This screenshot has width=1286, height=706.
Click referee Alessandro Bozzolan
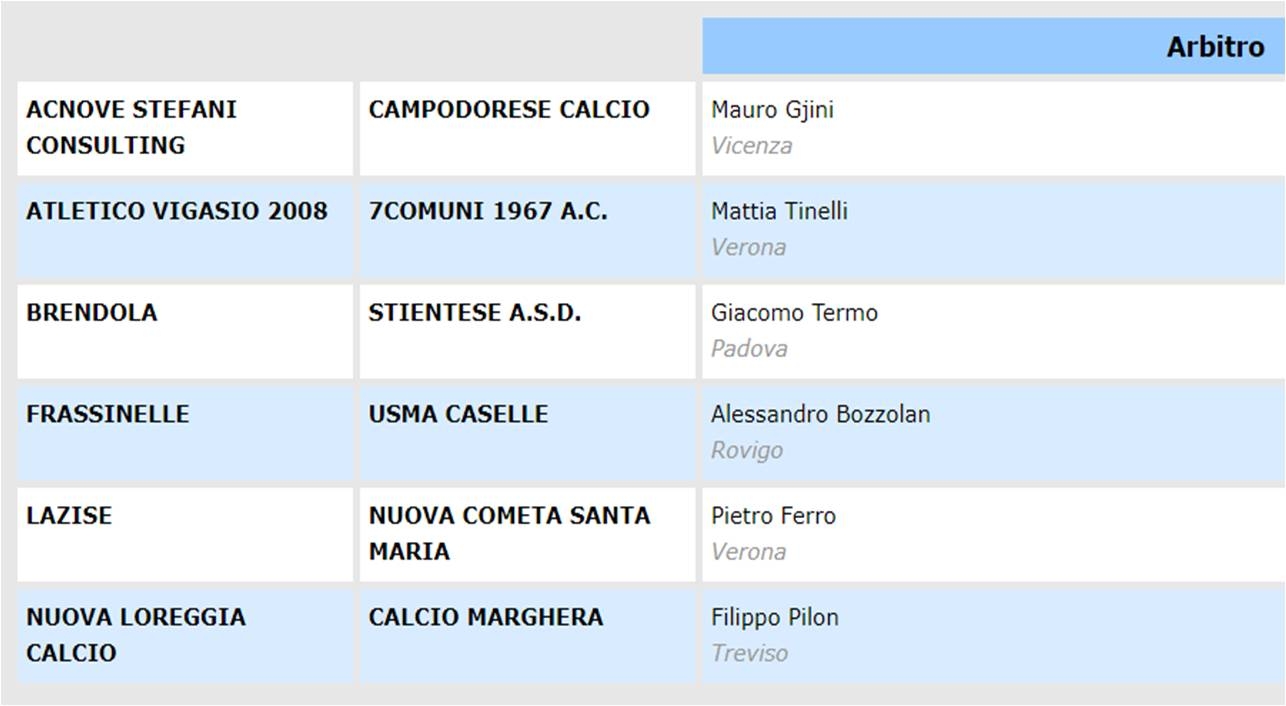coord(820,414)
